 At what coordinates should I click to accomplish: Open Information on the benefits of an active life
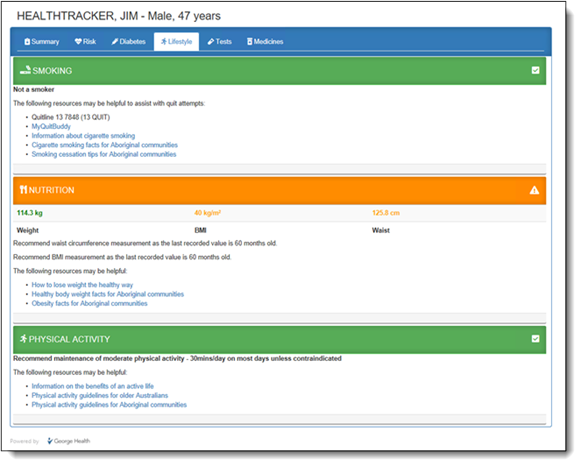[x=92, y=386]
